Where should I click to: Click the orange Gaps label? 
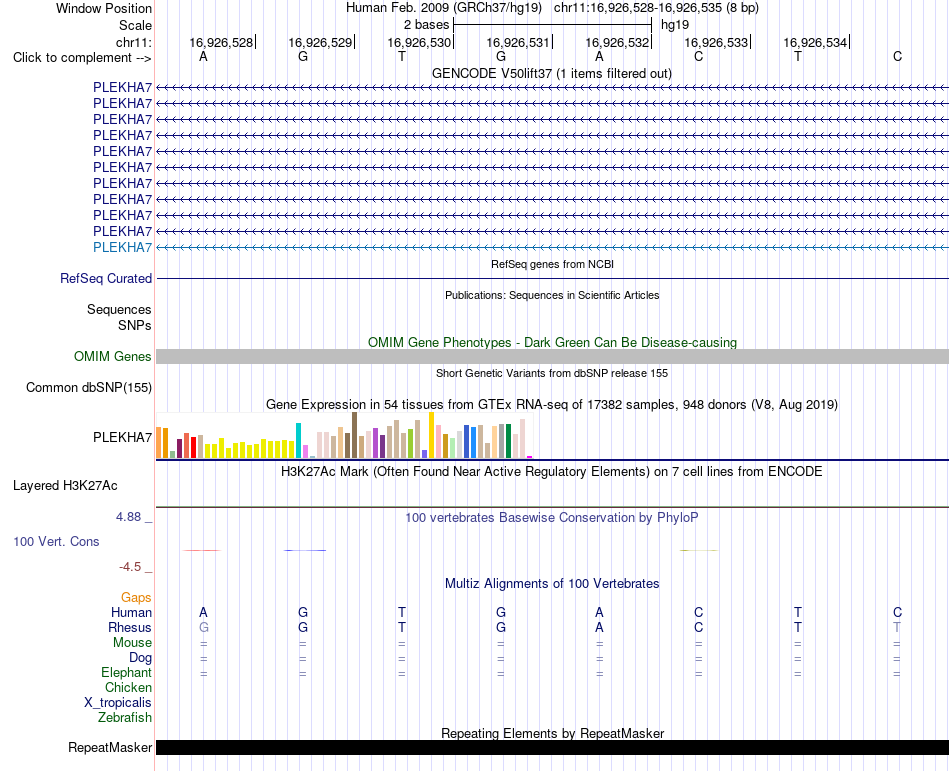(136, 598)
